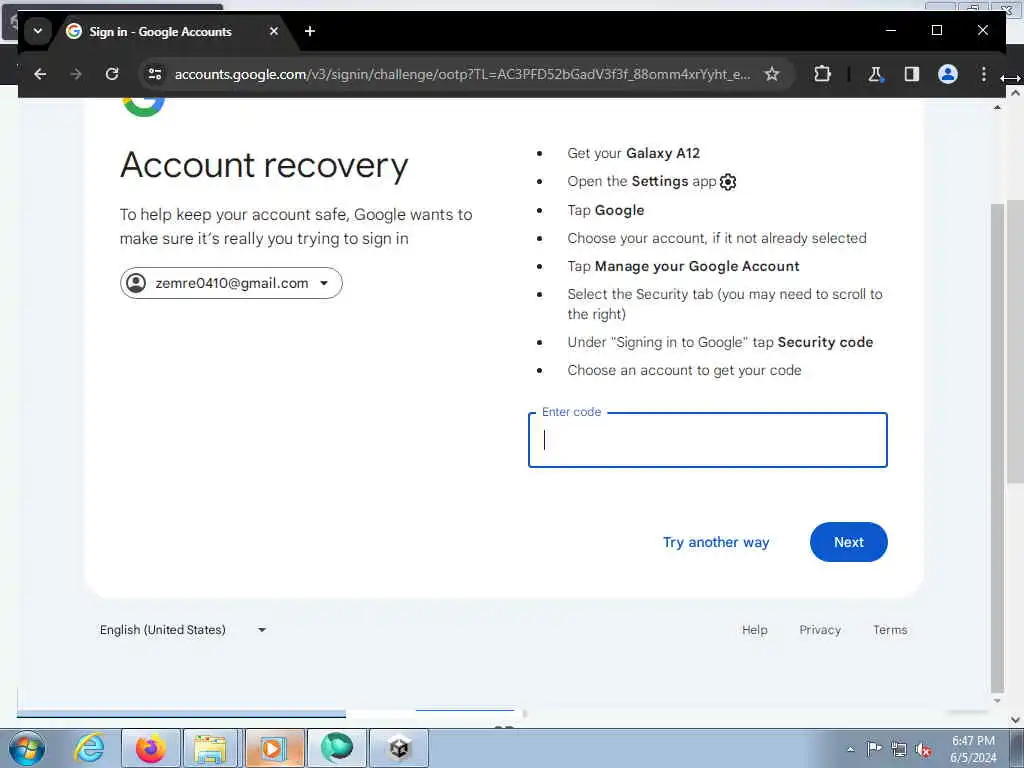This screenshot has height=768, width=1024.
Task: Open a new browser tab
Action: coord(310,31)
